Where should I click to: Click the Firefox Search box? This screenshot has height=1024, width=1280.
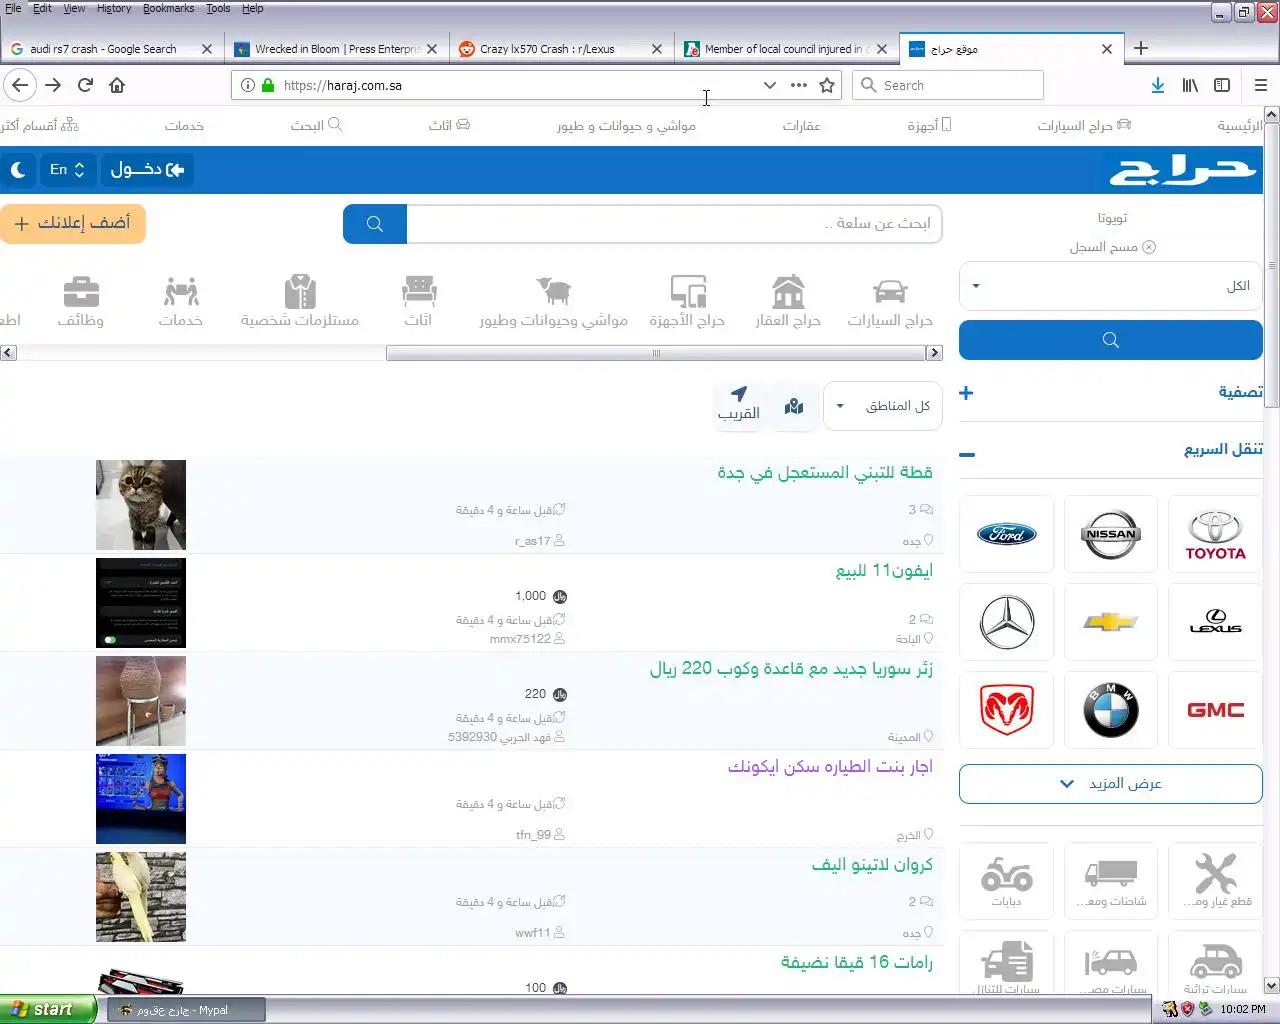pos(948,85)
